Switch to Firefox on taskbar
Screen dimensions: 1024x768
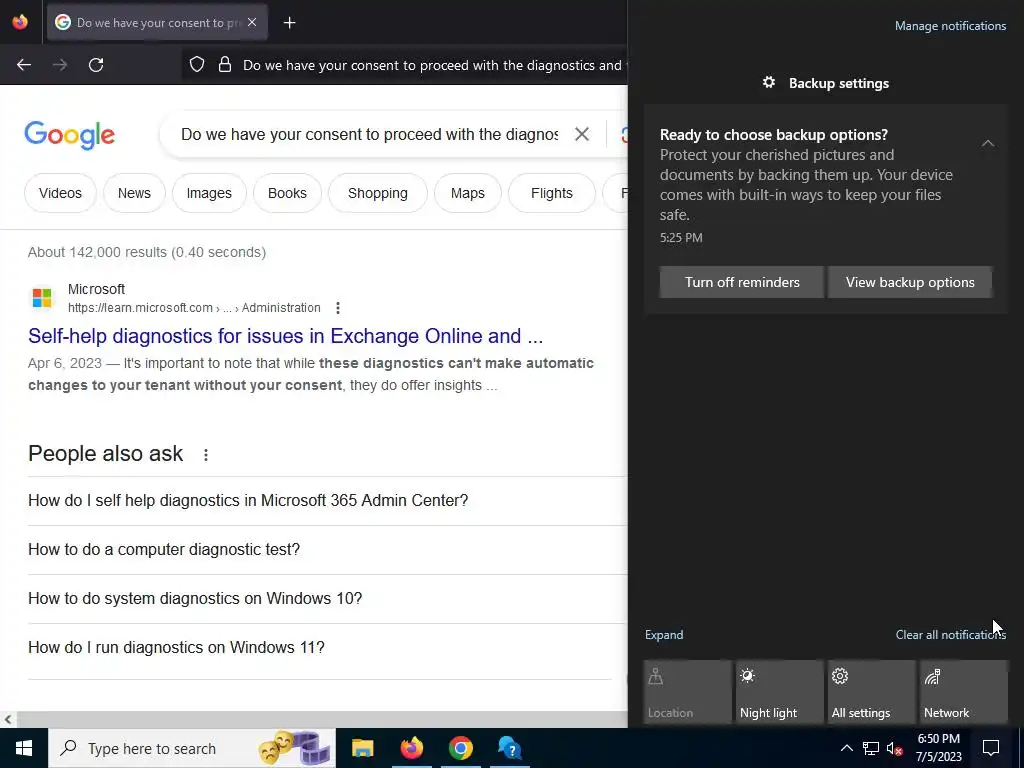pos(411,748)
